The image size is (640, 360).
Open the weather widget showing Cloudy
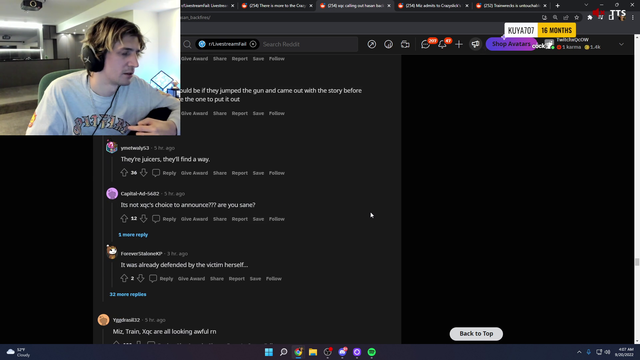[x=18, y=352]
